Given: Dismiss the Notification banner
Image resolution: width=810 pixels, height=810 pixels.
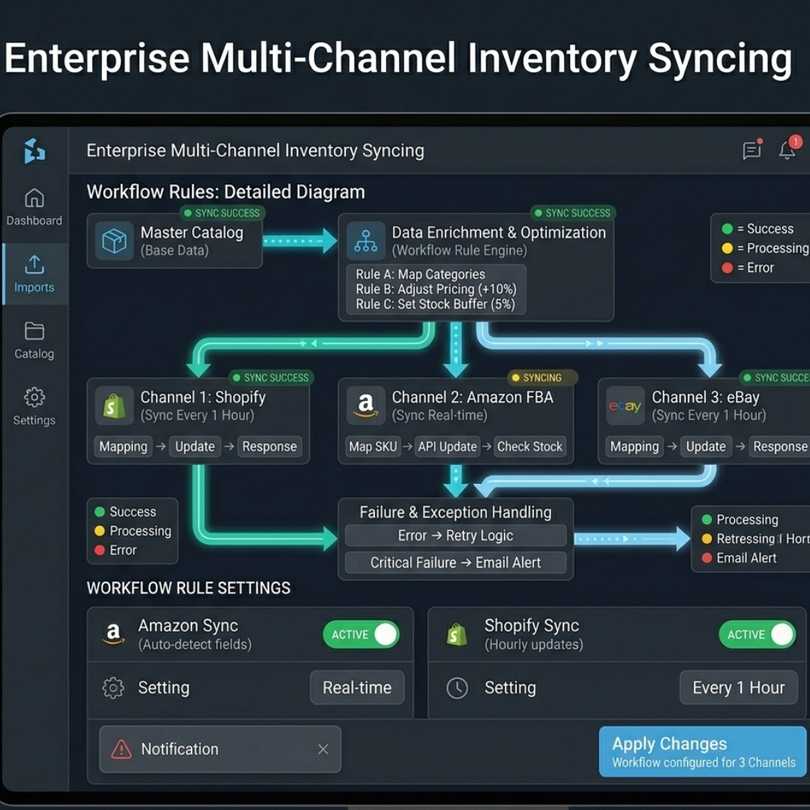Looking at the screenshot, I should click(x=323, y=749).
